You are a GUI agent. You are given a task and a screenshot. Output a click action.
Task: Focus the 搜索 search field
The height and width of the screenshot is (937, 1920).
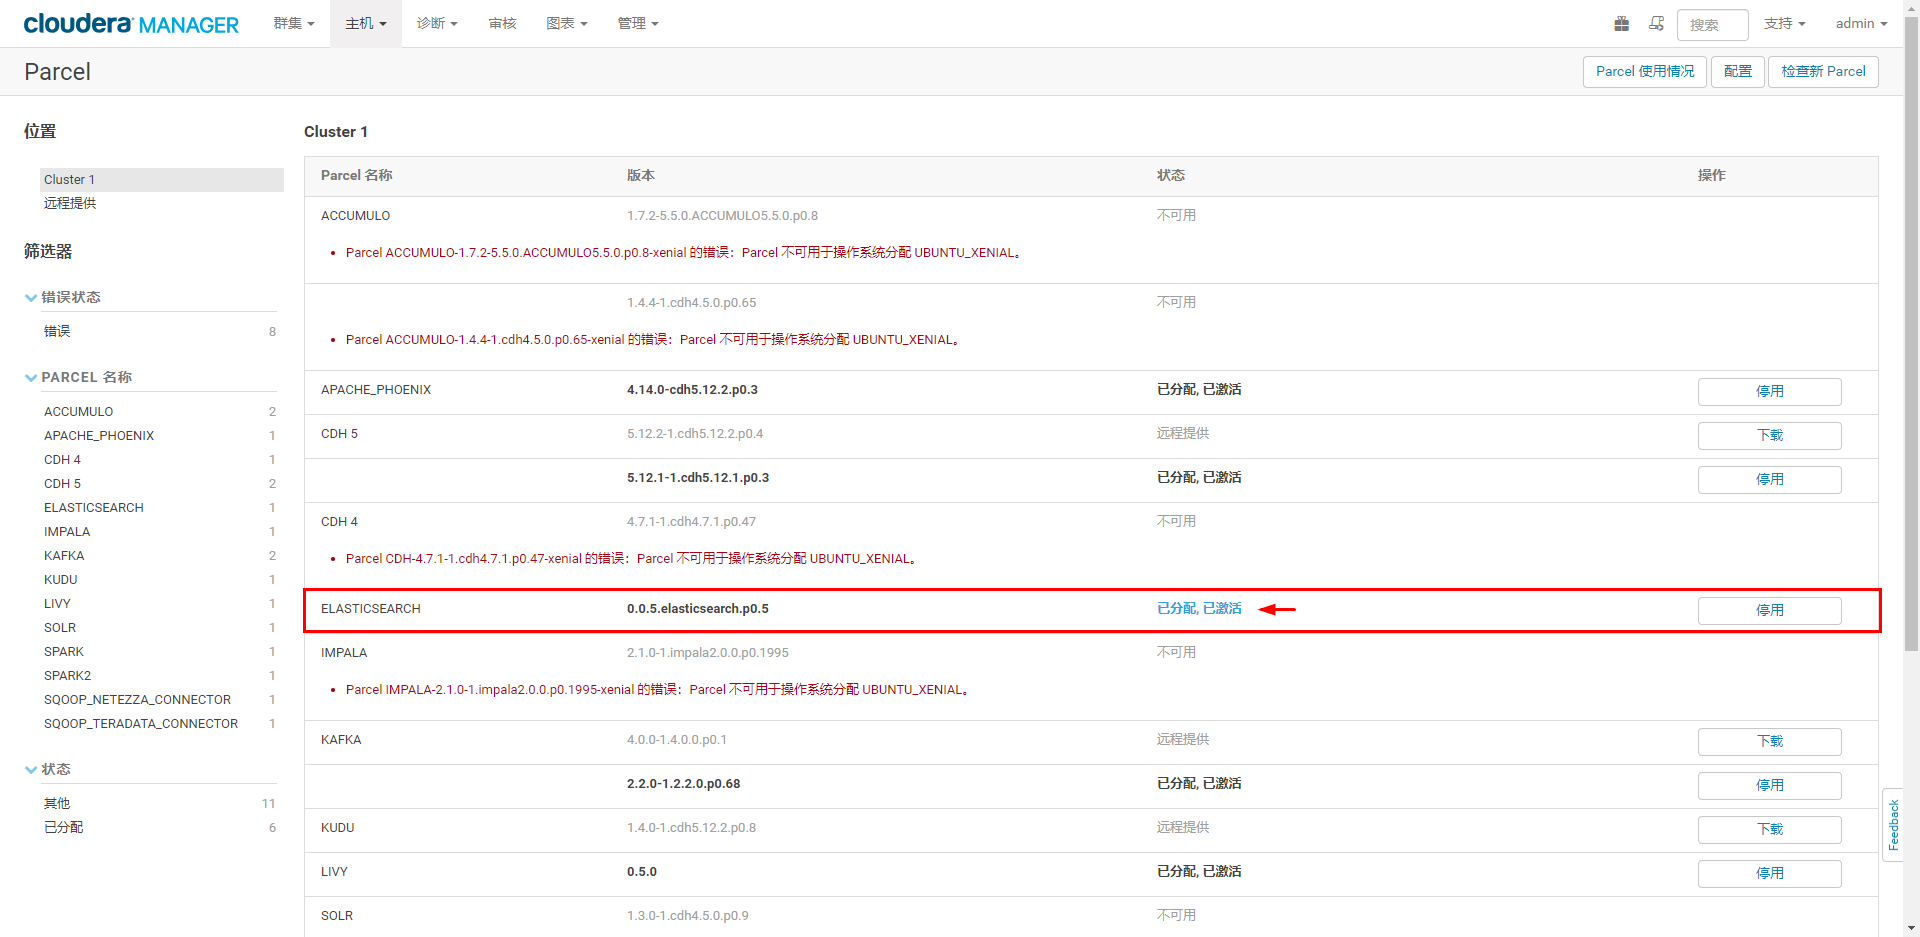tap(1713, 24)
